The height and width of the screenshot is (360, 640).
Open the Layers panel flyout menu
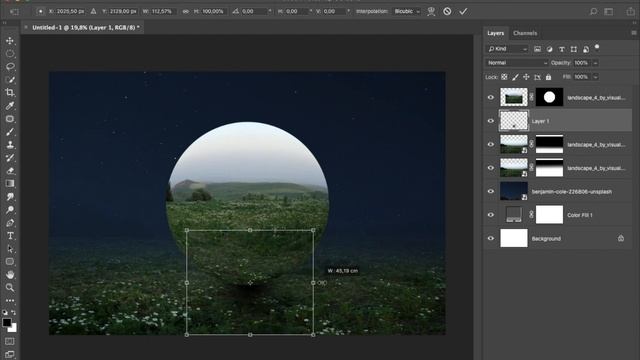pos(633,33)
